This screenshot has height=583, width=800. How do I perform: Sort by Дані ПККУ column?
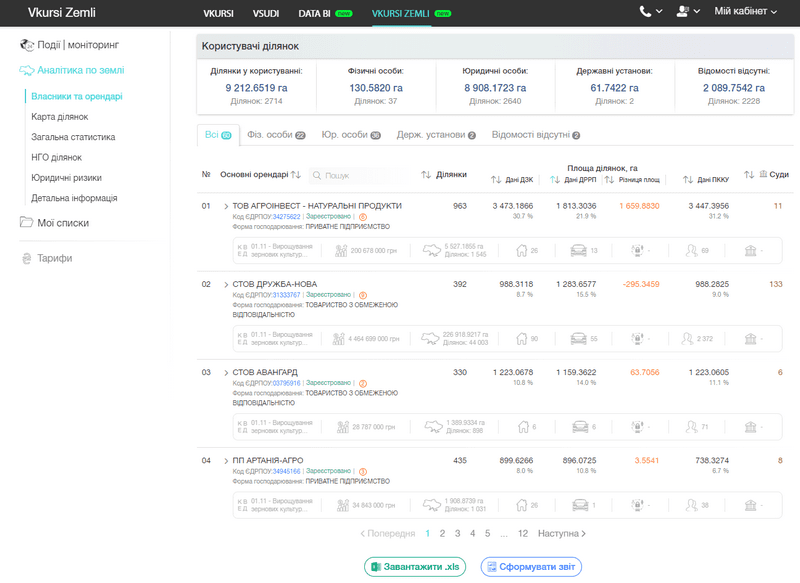(x=688, y=180)
